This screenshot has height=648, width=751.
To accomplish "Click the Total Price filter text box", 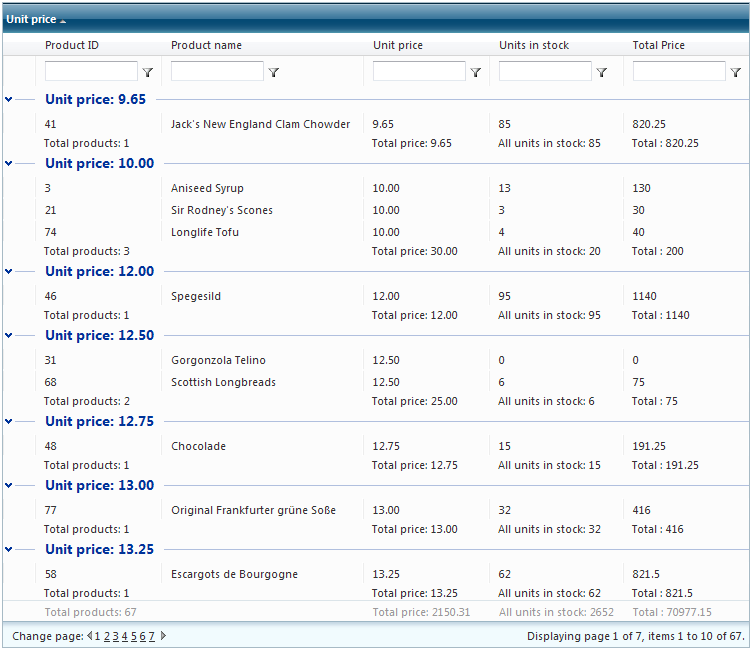I will pos(679,71).
